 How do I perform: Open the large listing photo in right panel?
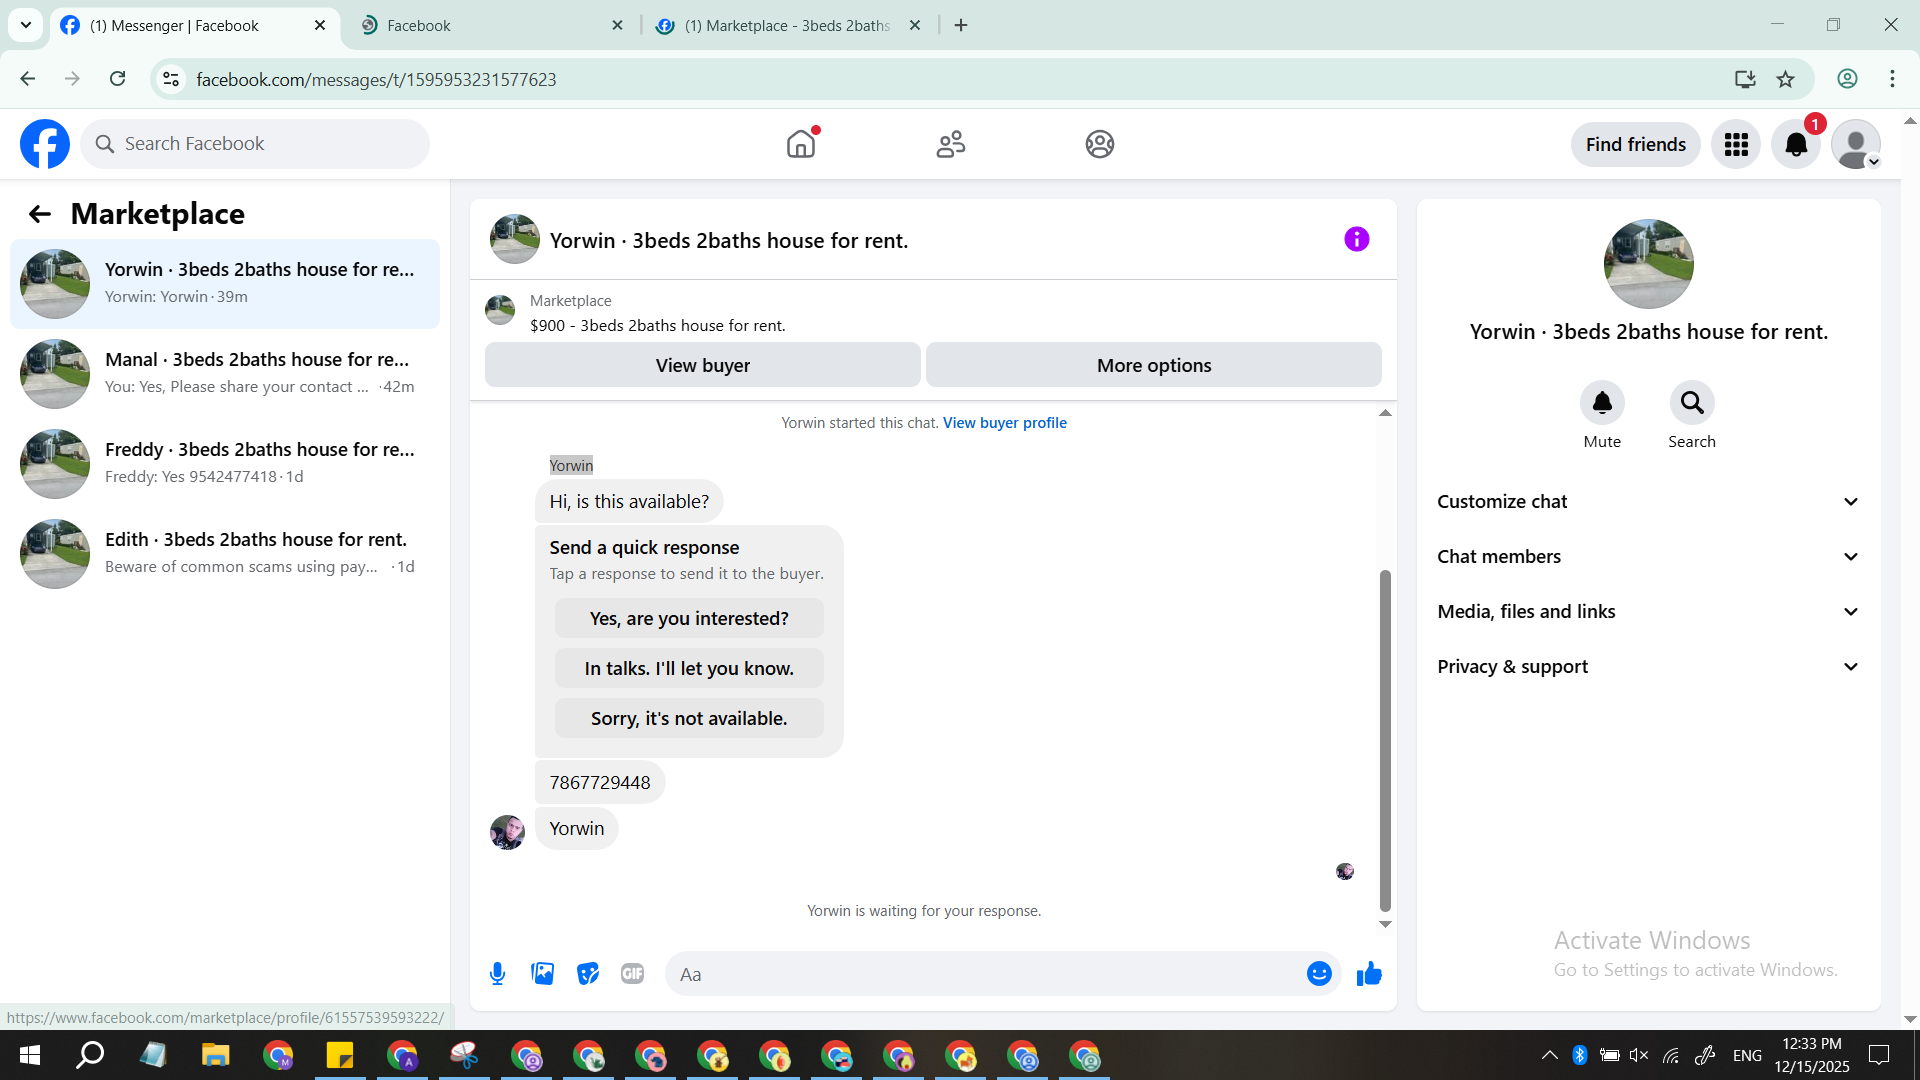pos(1648,264)
